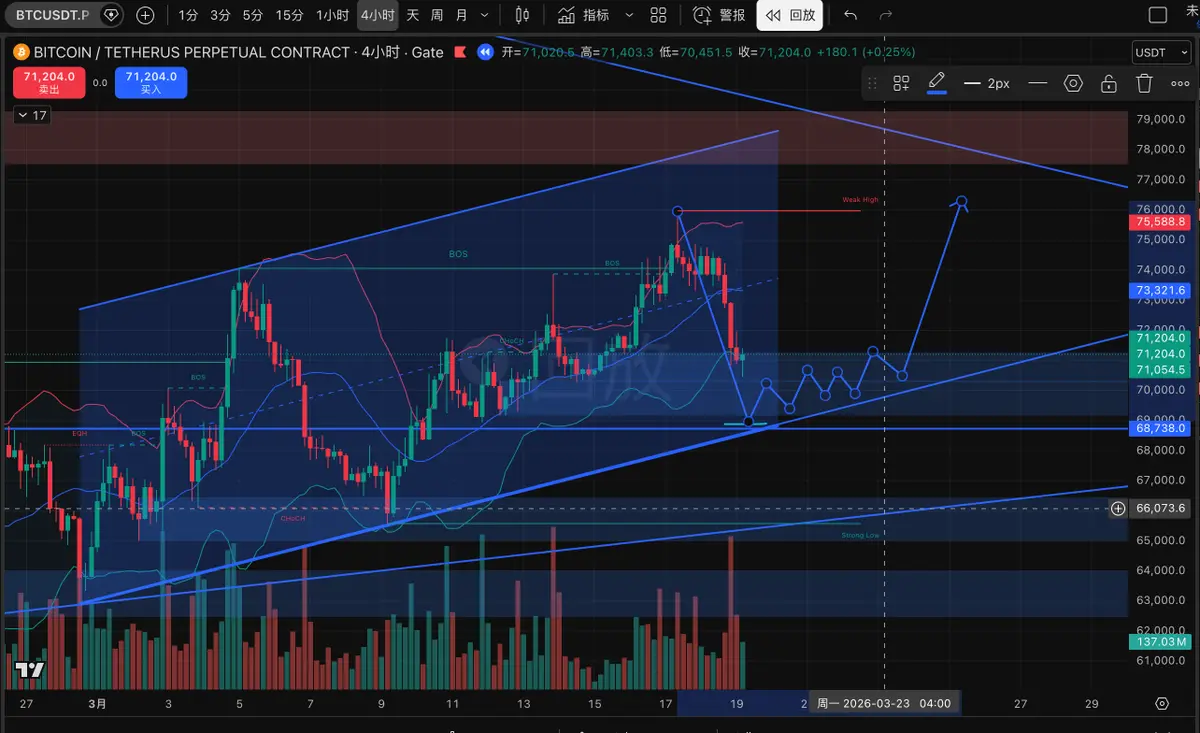Toggle the lock on selected drawing
This screenshot has height=733, width=1200.
pyautogui.click(x=1108, y=84)
